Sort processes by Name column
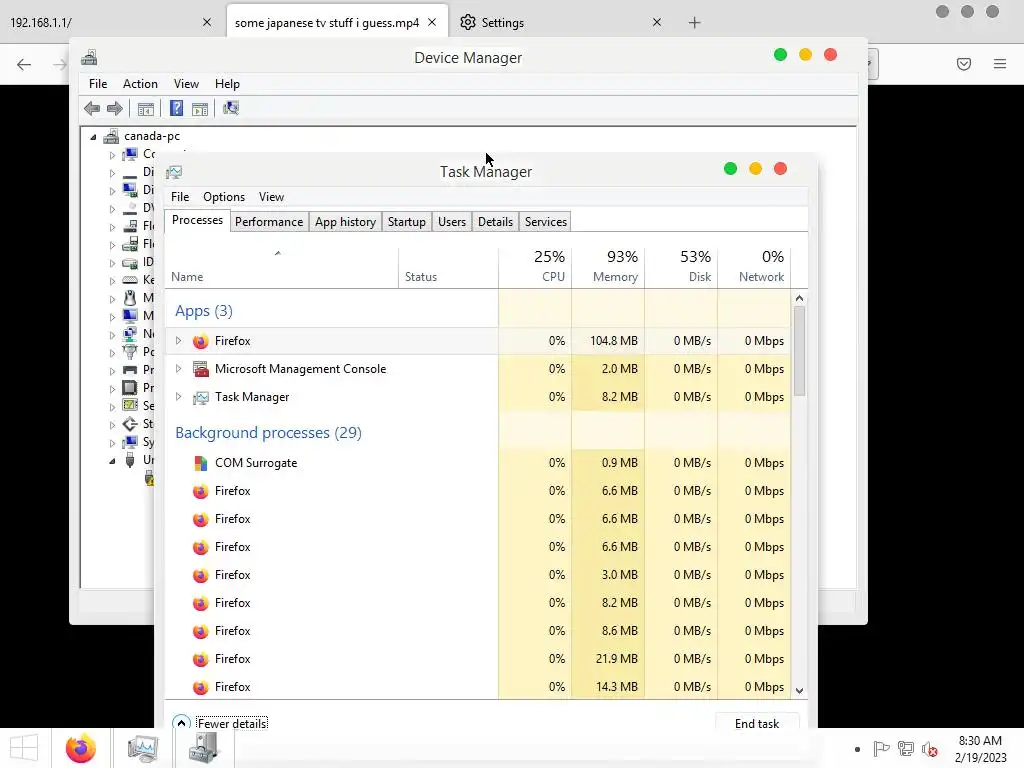1024x768 pixels. pos(281,268)
